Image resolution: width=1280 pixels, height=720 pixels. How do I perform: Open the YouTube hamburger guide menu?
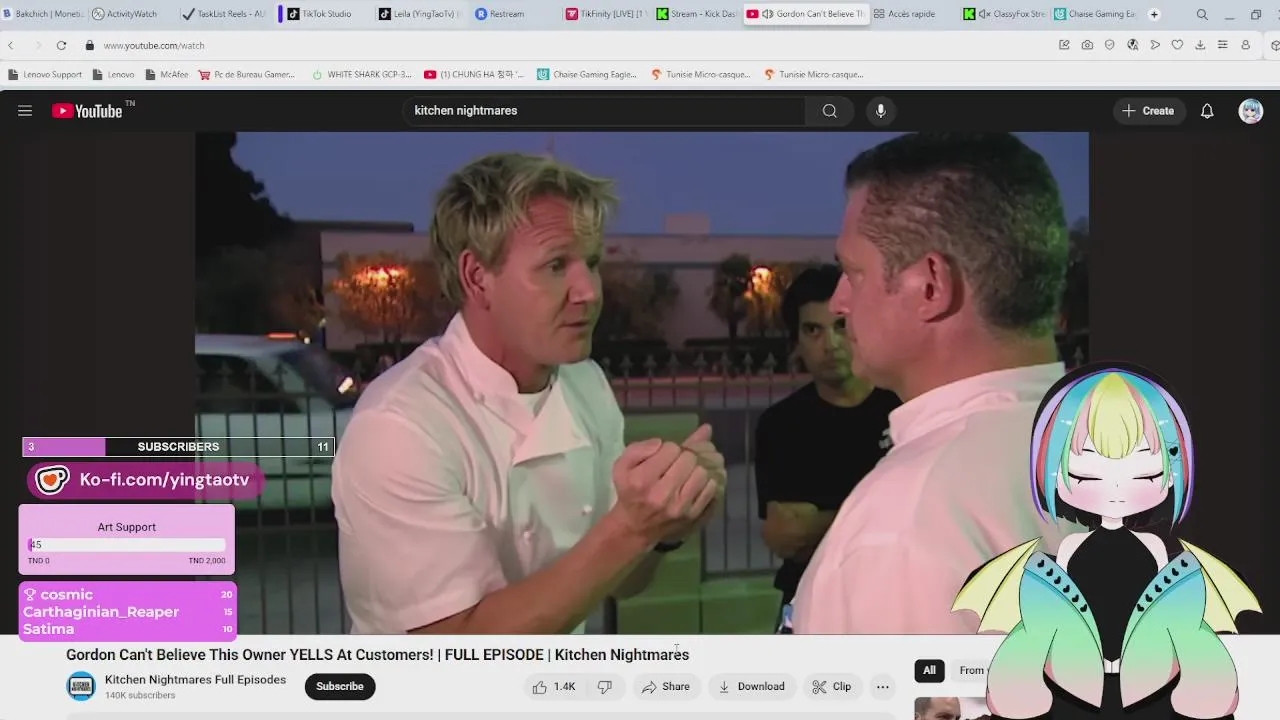(25, 111)
